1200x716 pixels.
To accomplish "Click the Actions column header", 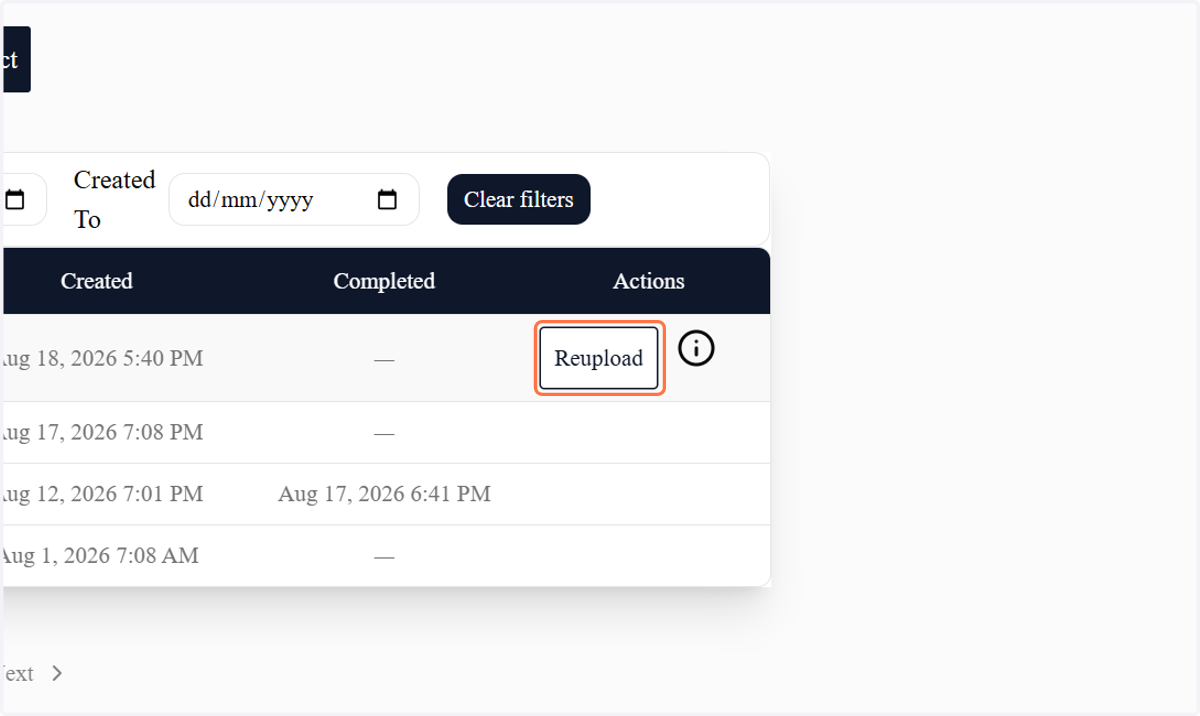I will pos(649,281).
